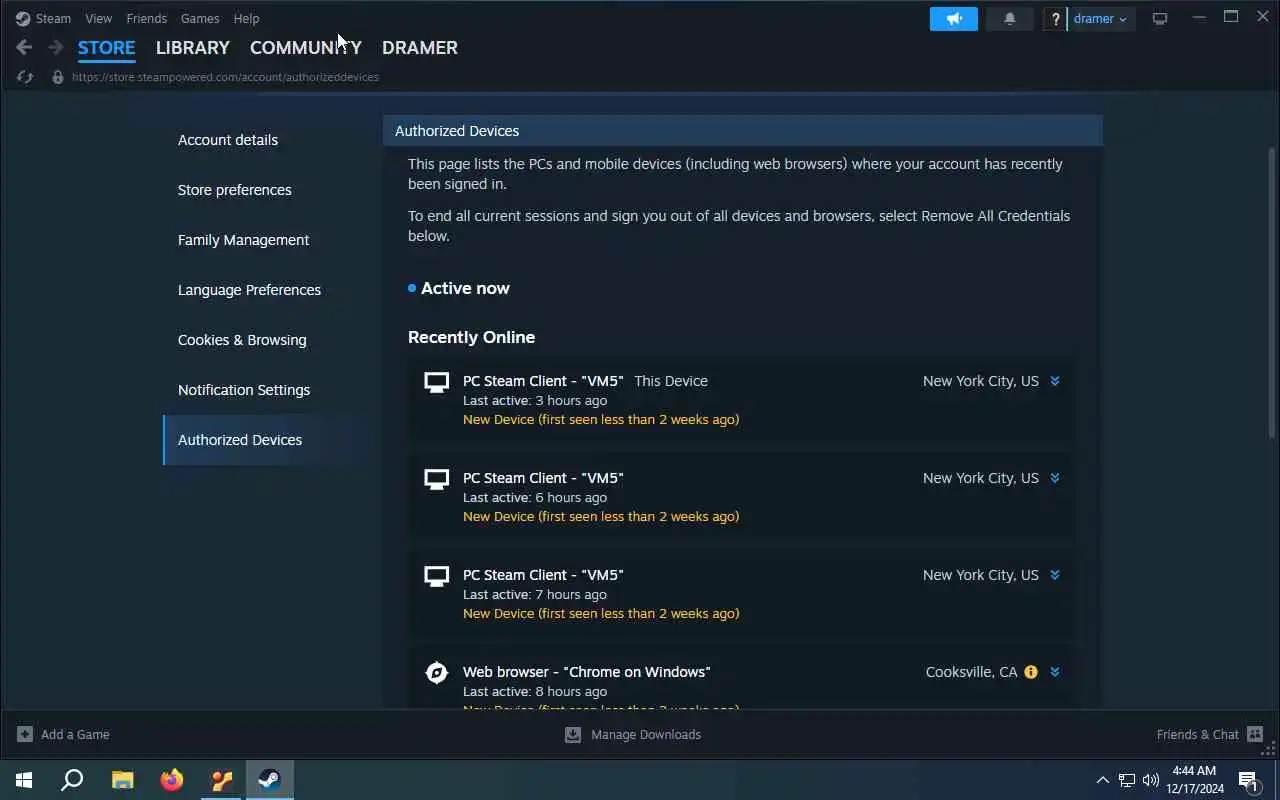
Task: Click the Friends & Chat people icon
Action: (x=1255, y=734)
